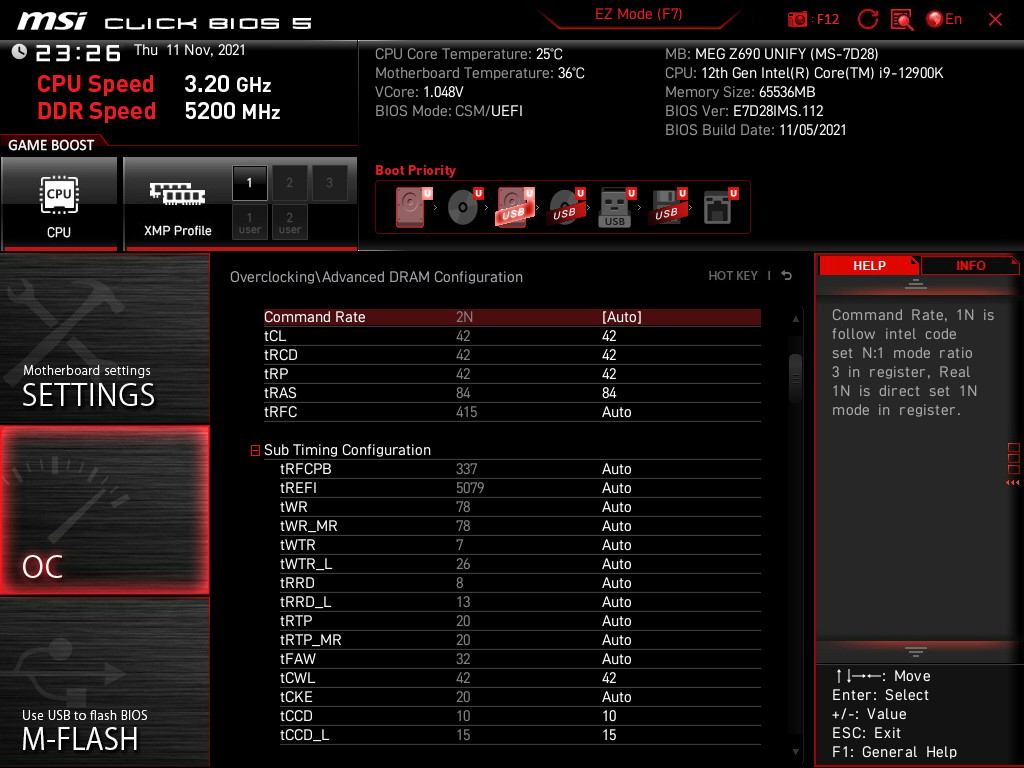Click the Sub Timing Configuration label
This screenshot has width=1024, height=768.
point(347,450)
